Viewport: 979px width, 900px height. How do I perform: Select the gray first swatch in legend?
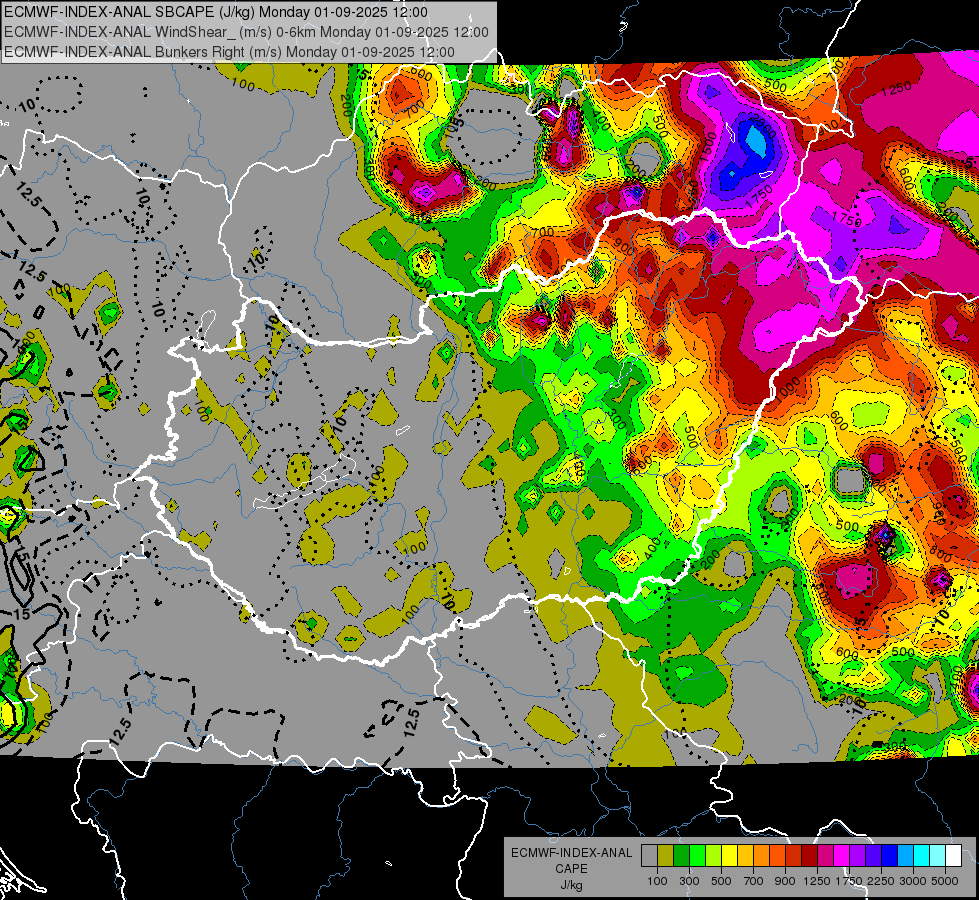point(649,856)
